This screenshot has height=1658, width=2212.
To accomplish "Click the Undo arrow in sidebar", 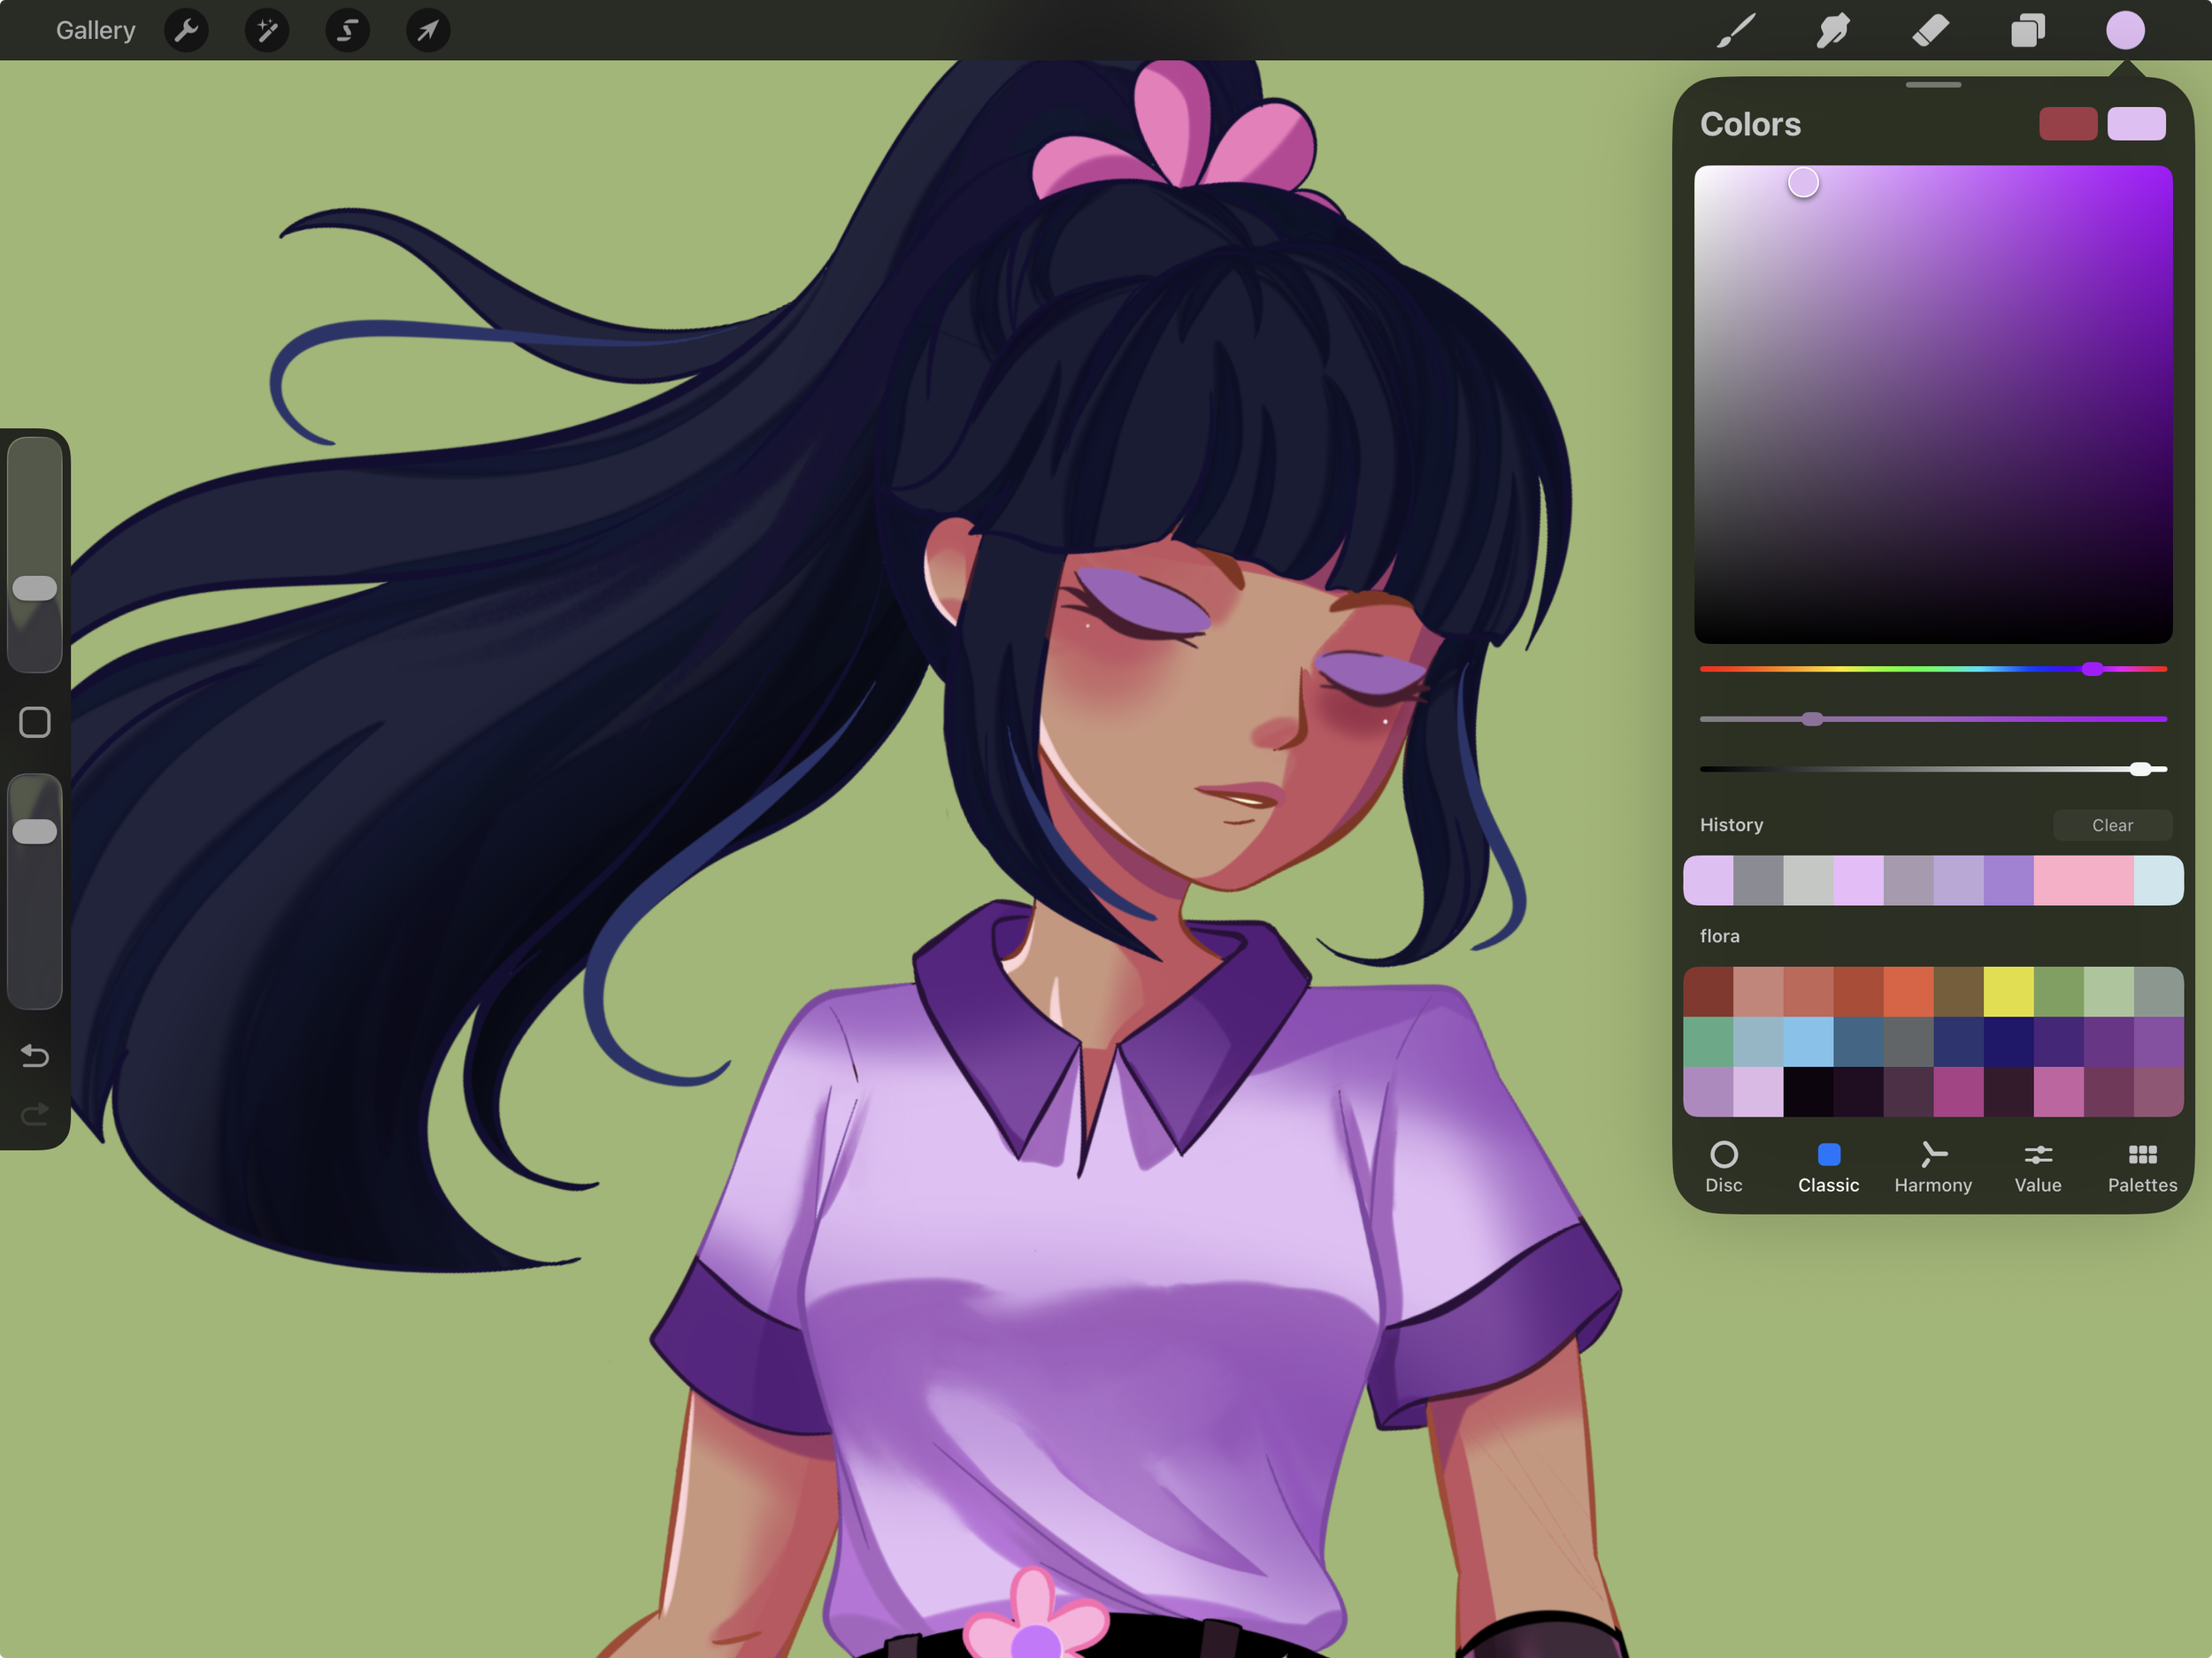I will click(35, 1056).
